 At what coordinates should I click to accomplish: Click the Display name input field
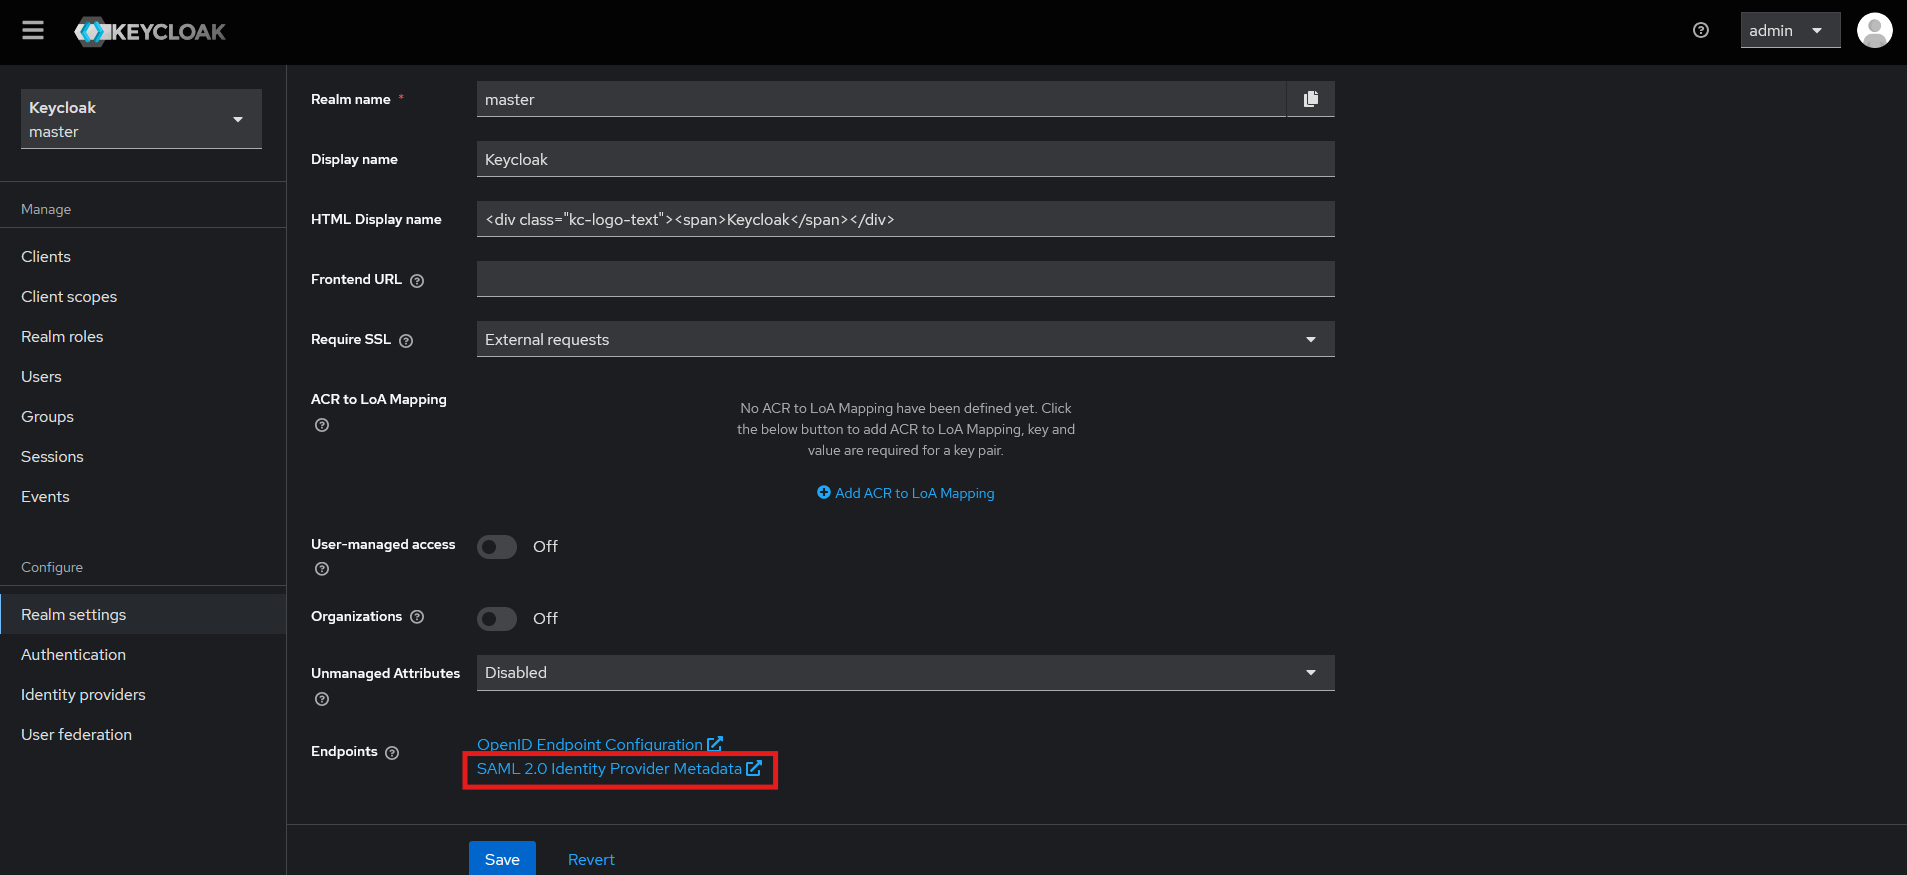905,159
